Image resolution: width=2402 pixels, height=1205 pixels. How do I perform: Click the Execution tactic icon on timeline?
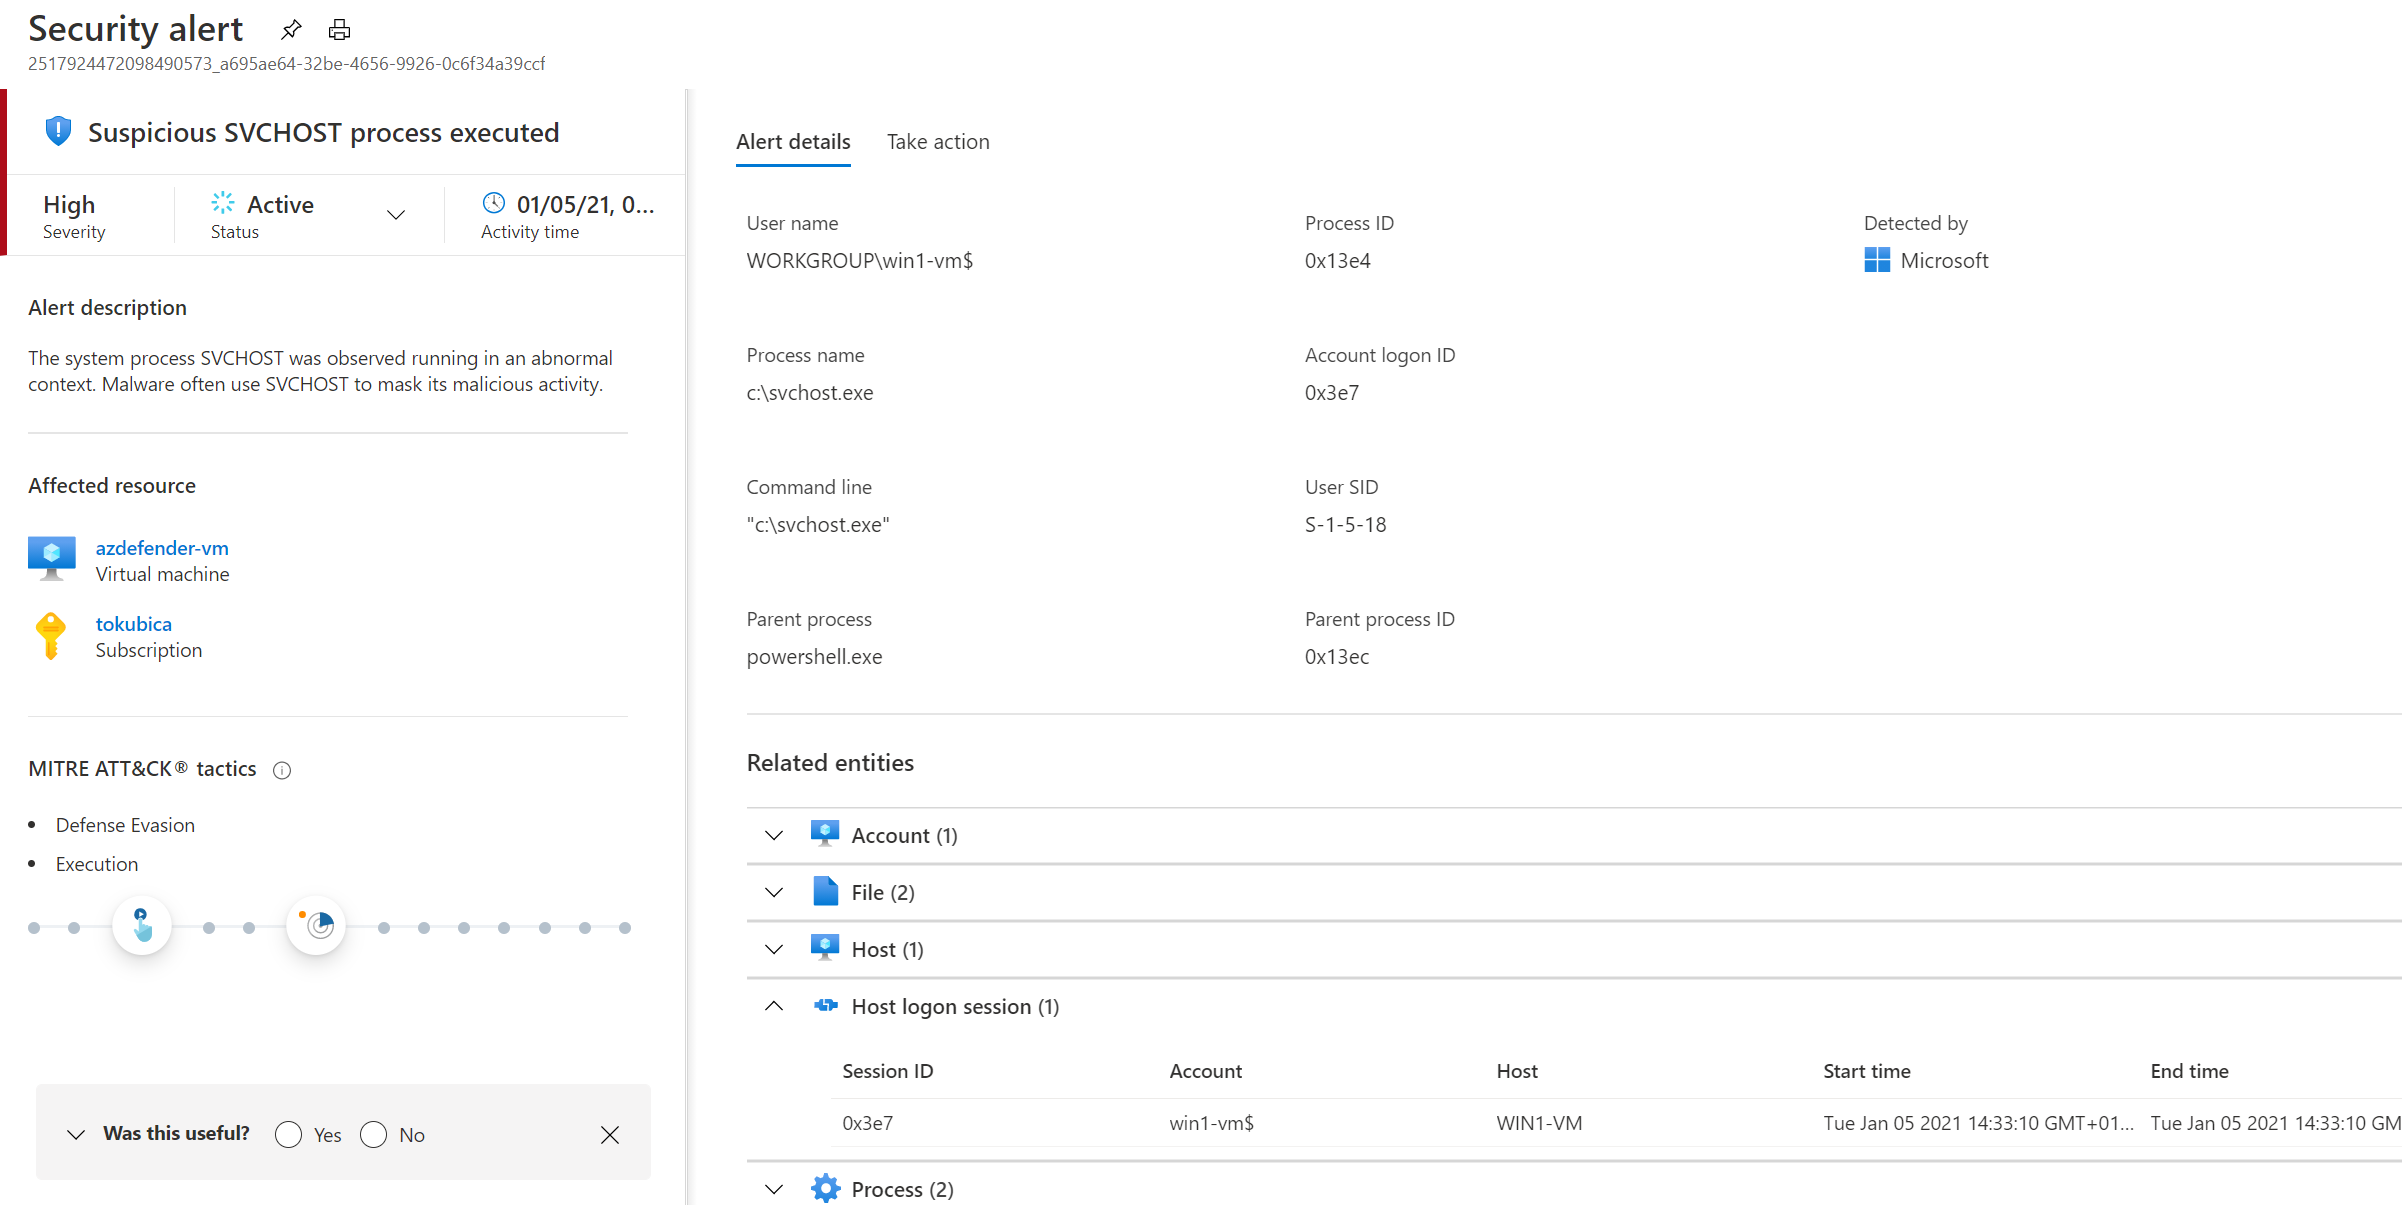[142, 926]
